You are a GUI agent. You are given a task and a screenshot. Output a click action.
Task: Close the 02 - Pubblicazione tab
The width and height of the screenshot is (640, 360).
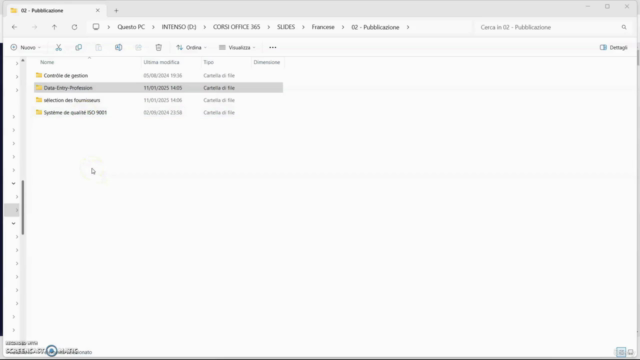click(98, 11)
